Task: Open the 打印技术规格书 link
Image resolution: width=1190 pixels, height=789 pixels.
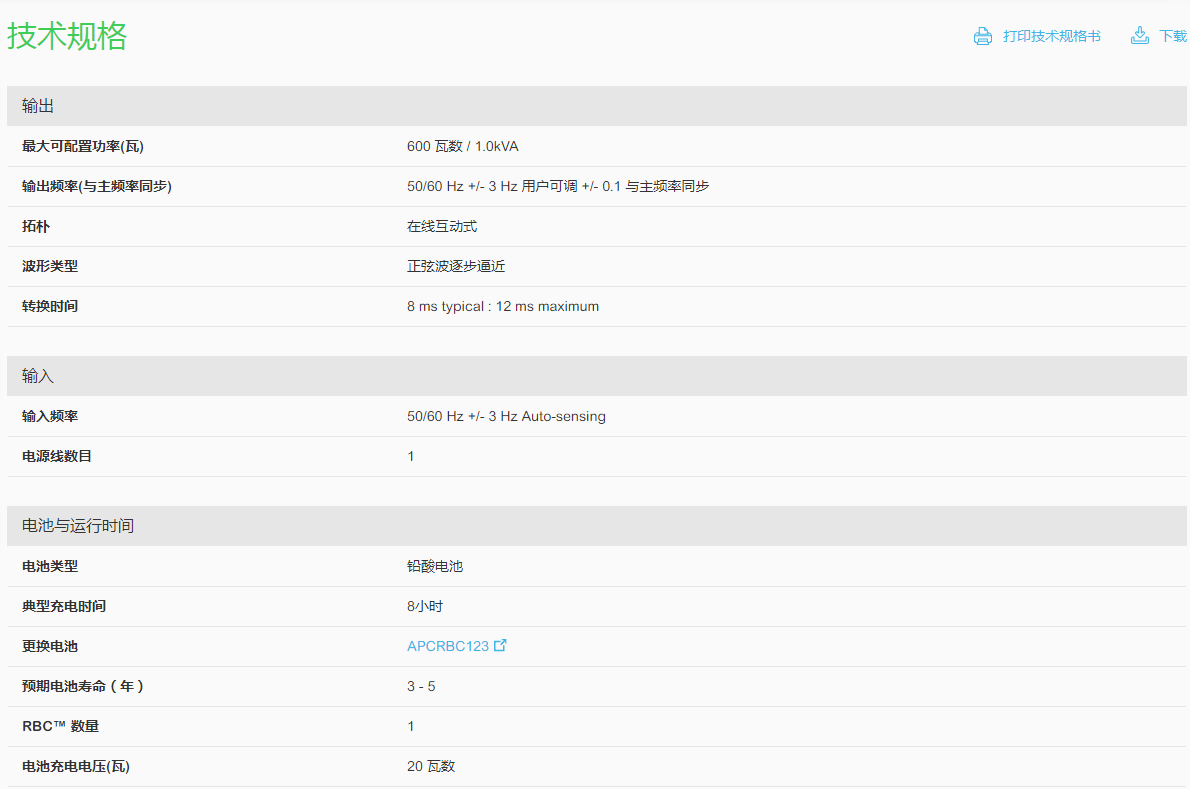Action: click(1051, 36)
